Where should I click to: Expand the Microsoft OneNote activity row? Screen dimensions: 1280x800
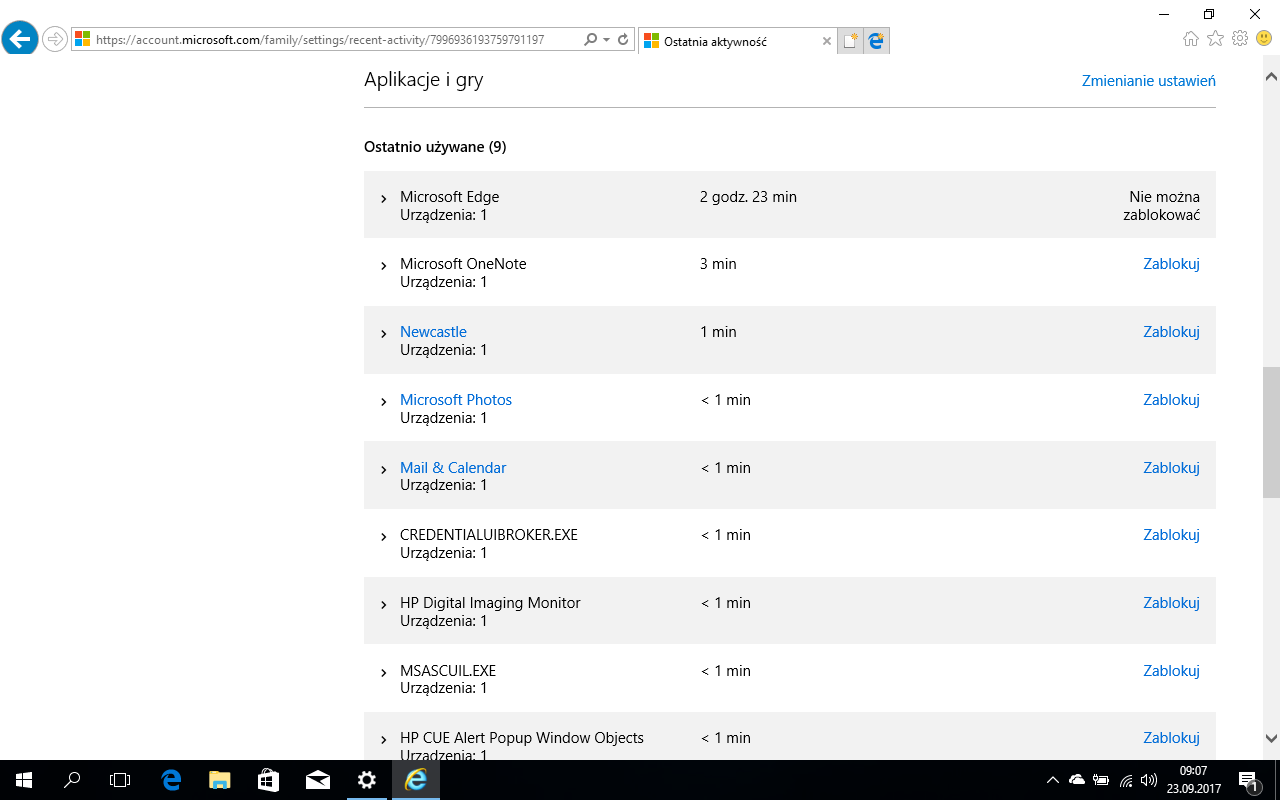pos(384,266)
